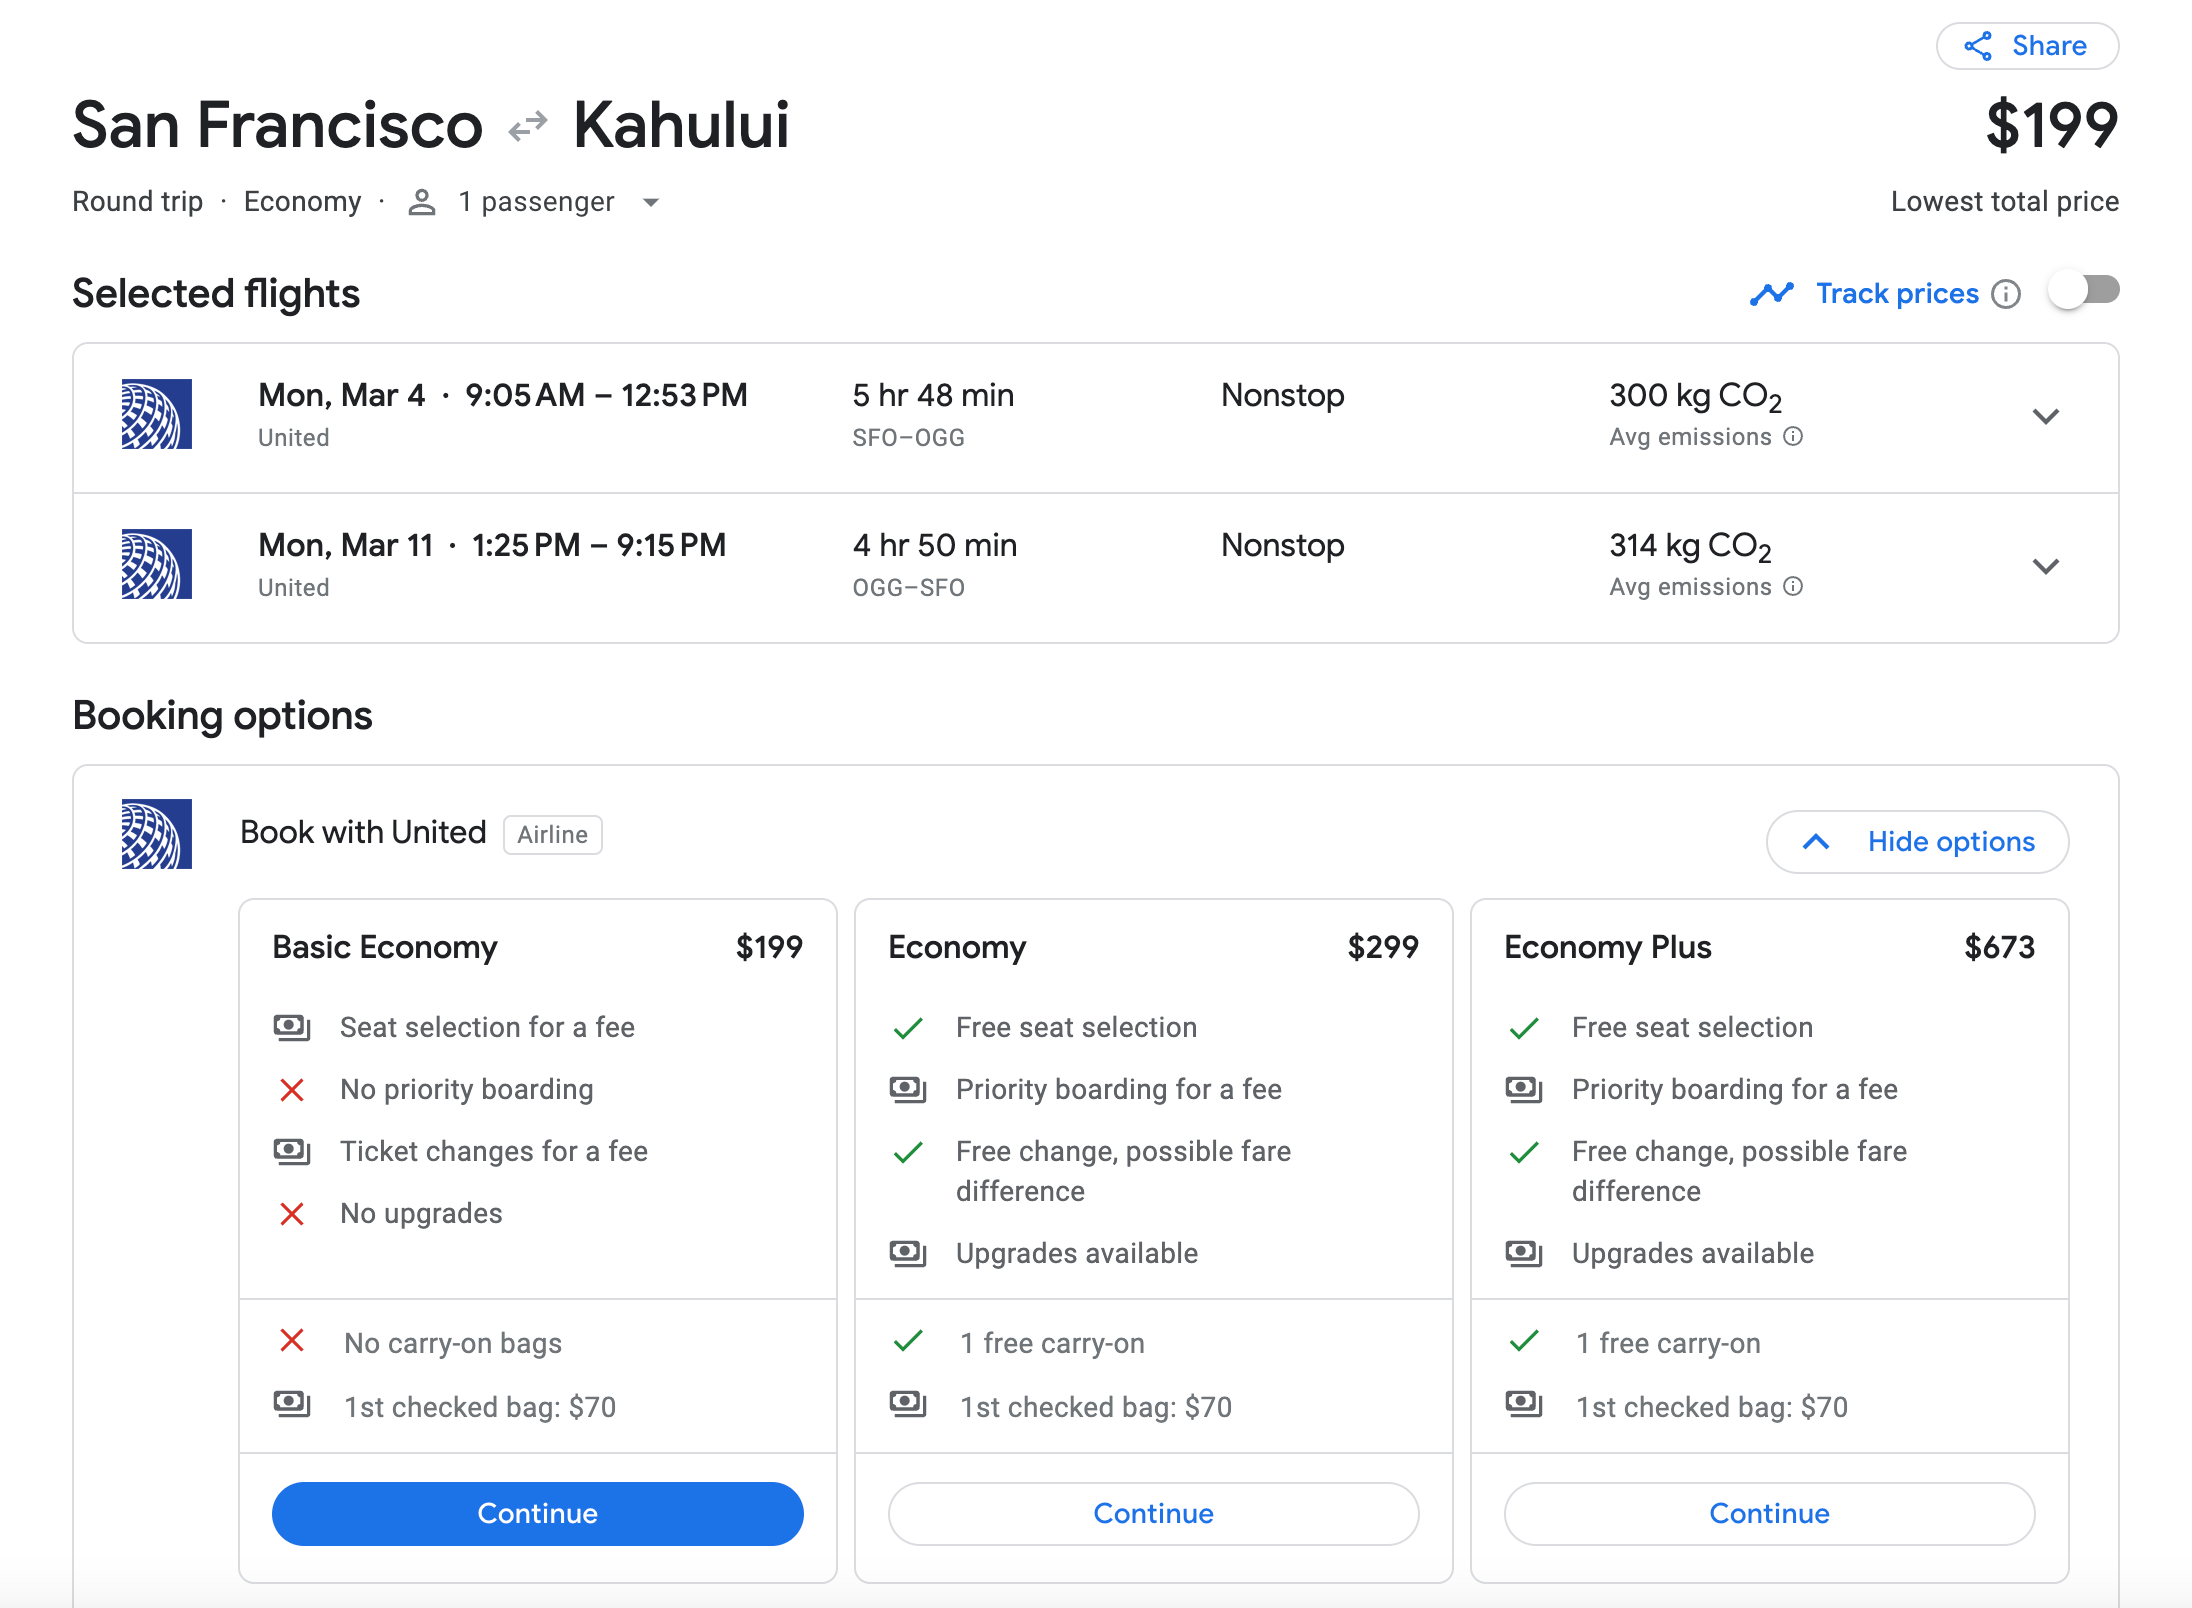Click the share icon at top right
Image resolution: width=2192 pixels, height=1608 pixels.
pyautogui.click(x=1977, y=46)
